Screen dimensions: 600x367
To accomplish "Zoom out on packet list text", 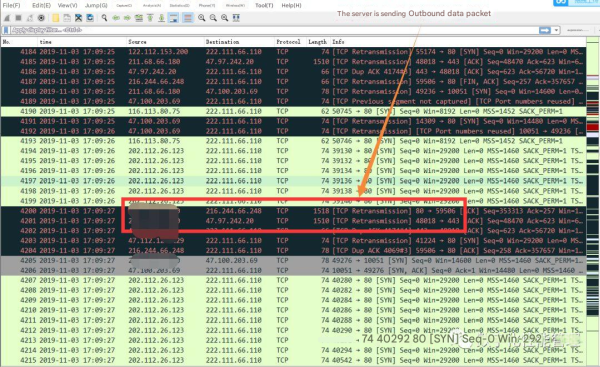I will click(x=213, y=18).
